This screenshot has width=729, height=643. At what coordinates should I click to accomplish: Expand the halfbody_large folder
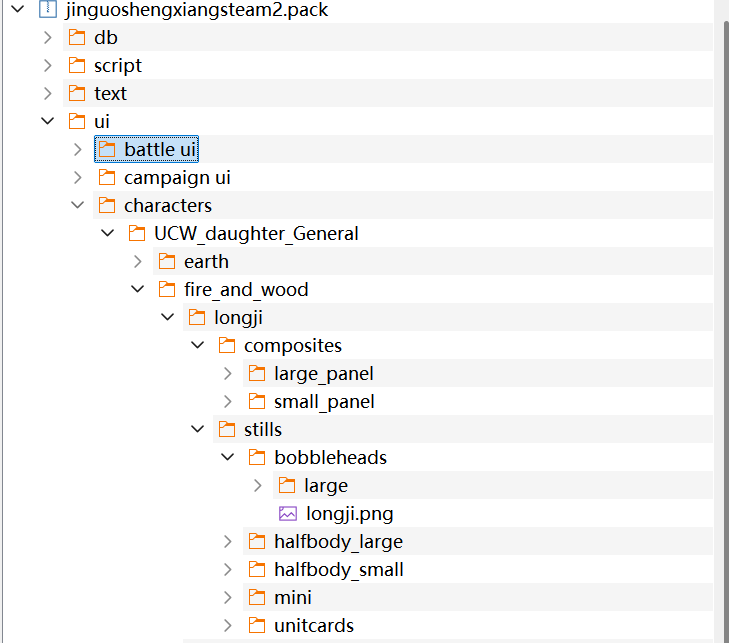(227, 541)
